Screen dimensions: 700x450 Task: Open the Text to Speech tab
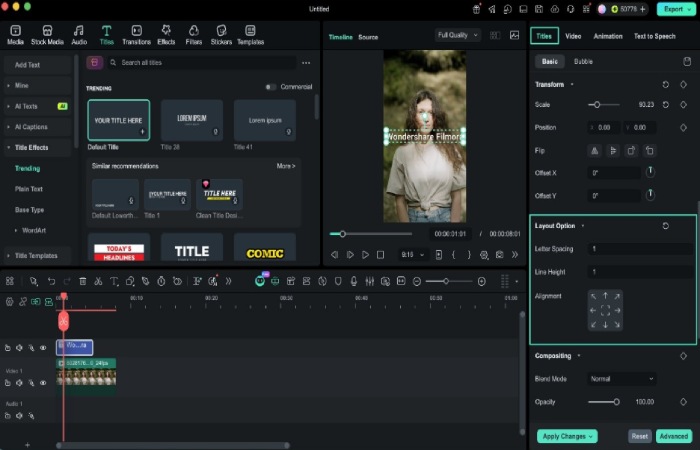654,36
